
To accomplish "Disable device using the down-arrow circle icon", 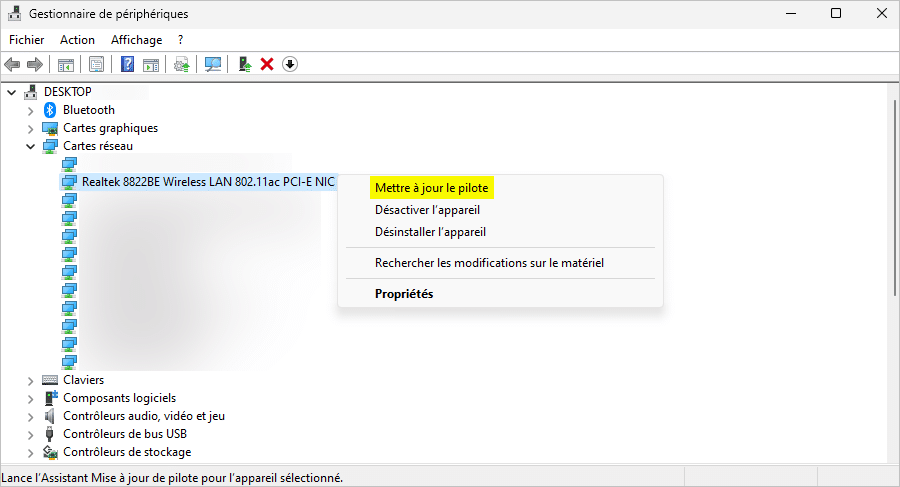I will (290, 64).
